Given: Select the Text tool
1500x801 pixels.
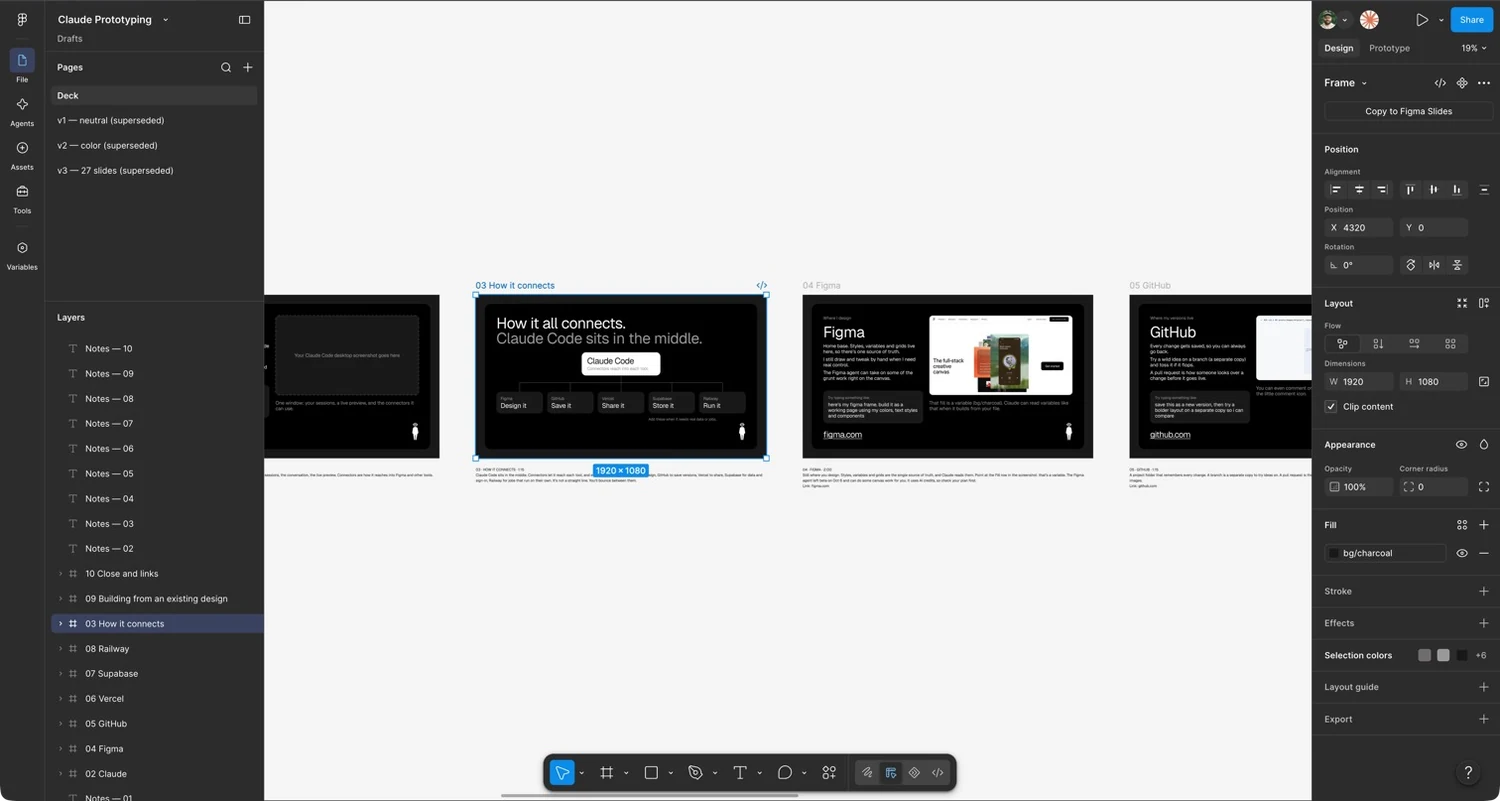Looking at the screenshot, I should coord(740,773).
